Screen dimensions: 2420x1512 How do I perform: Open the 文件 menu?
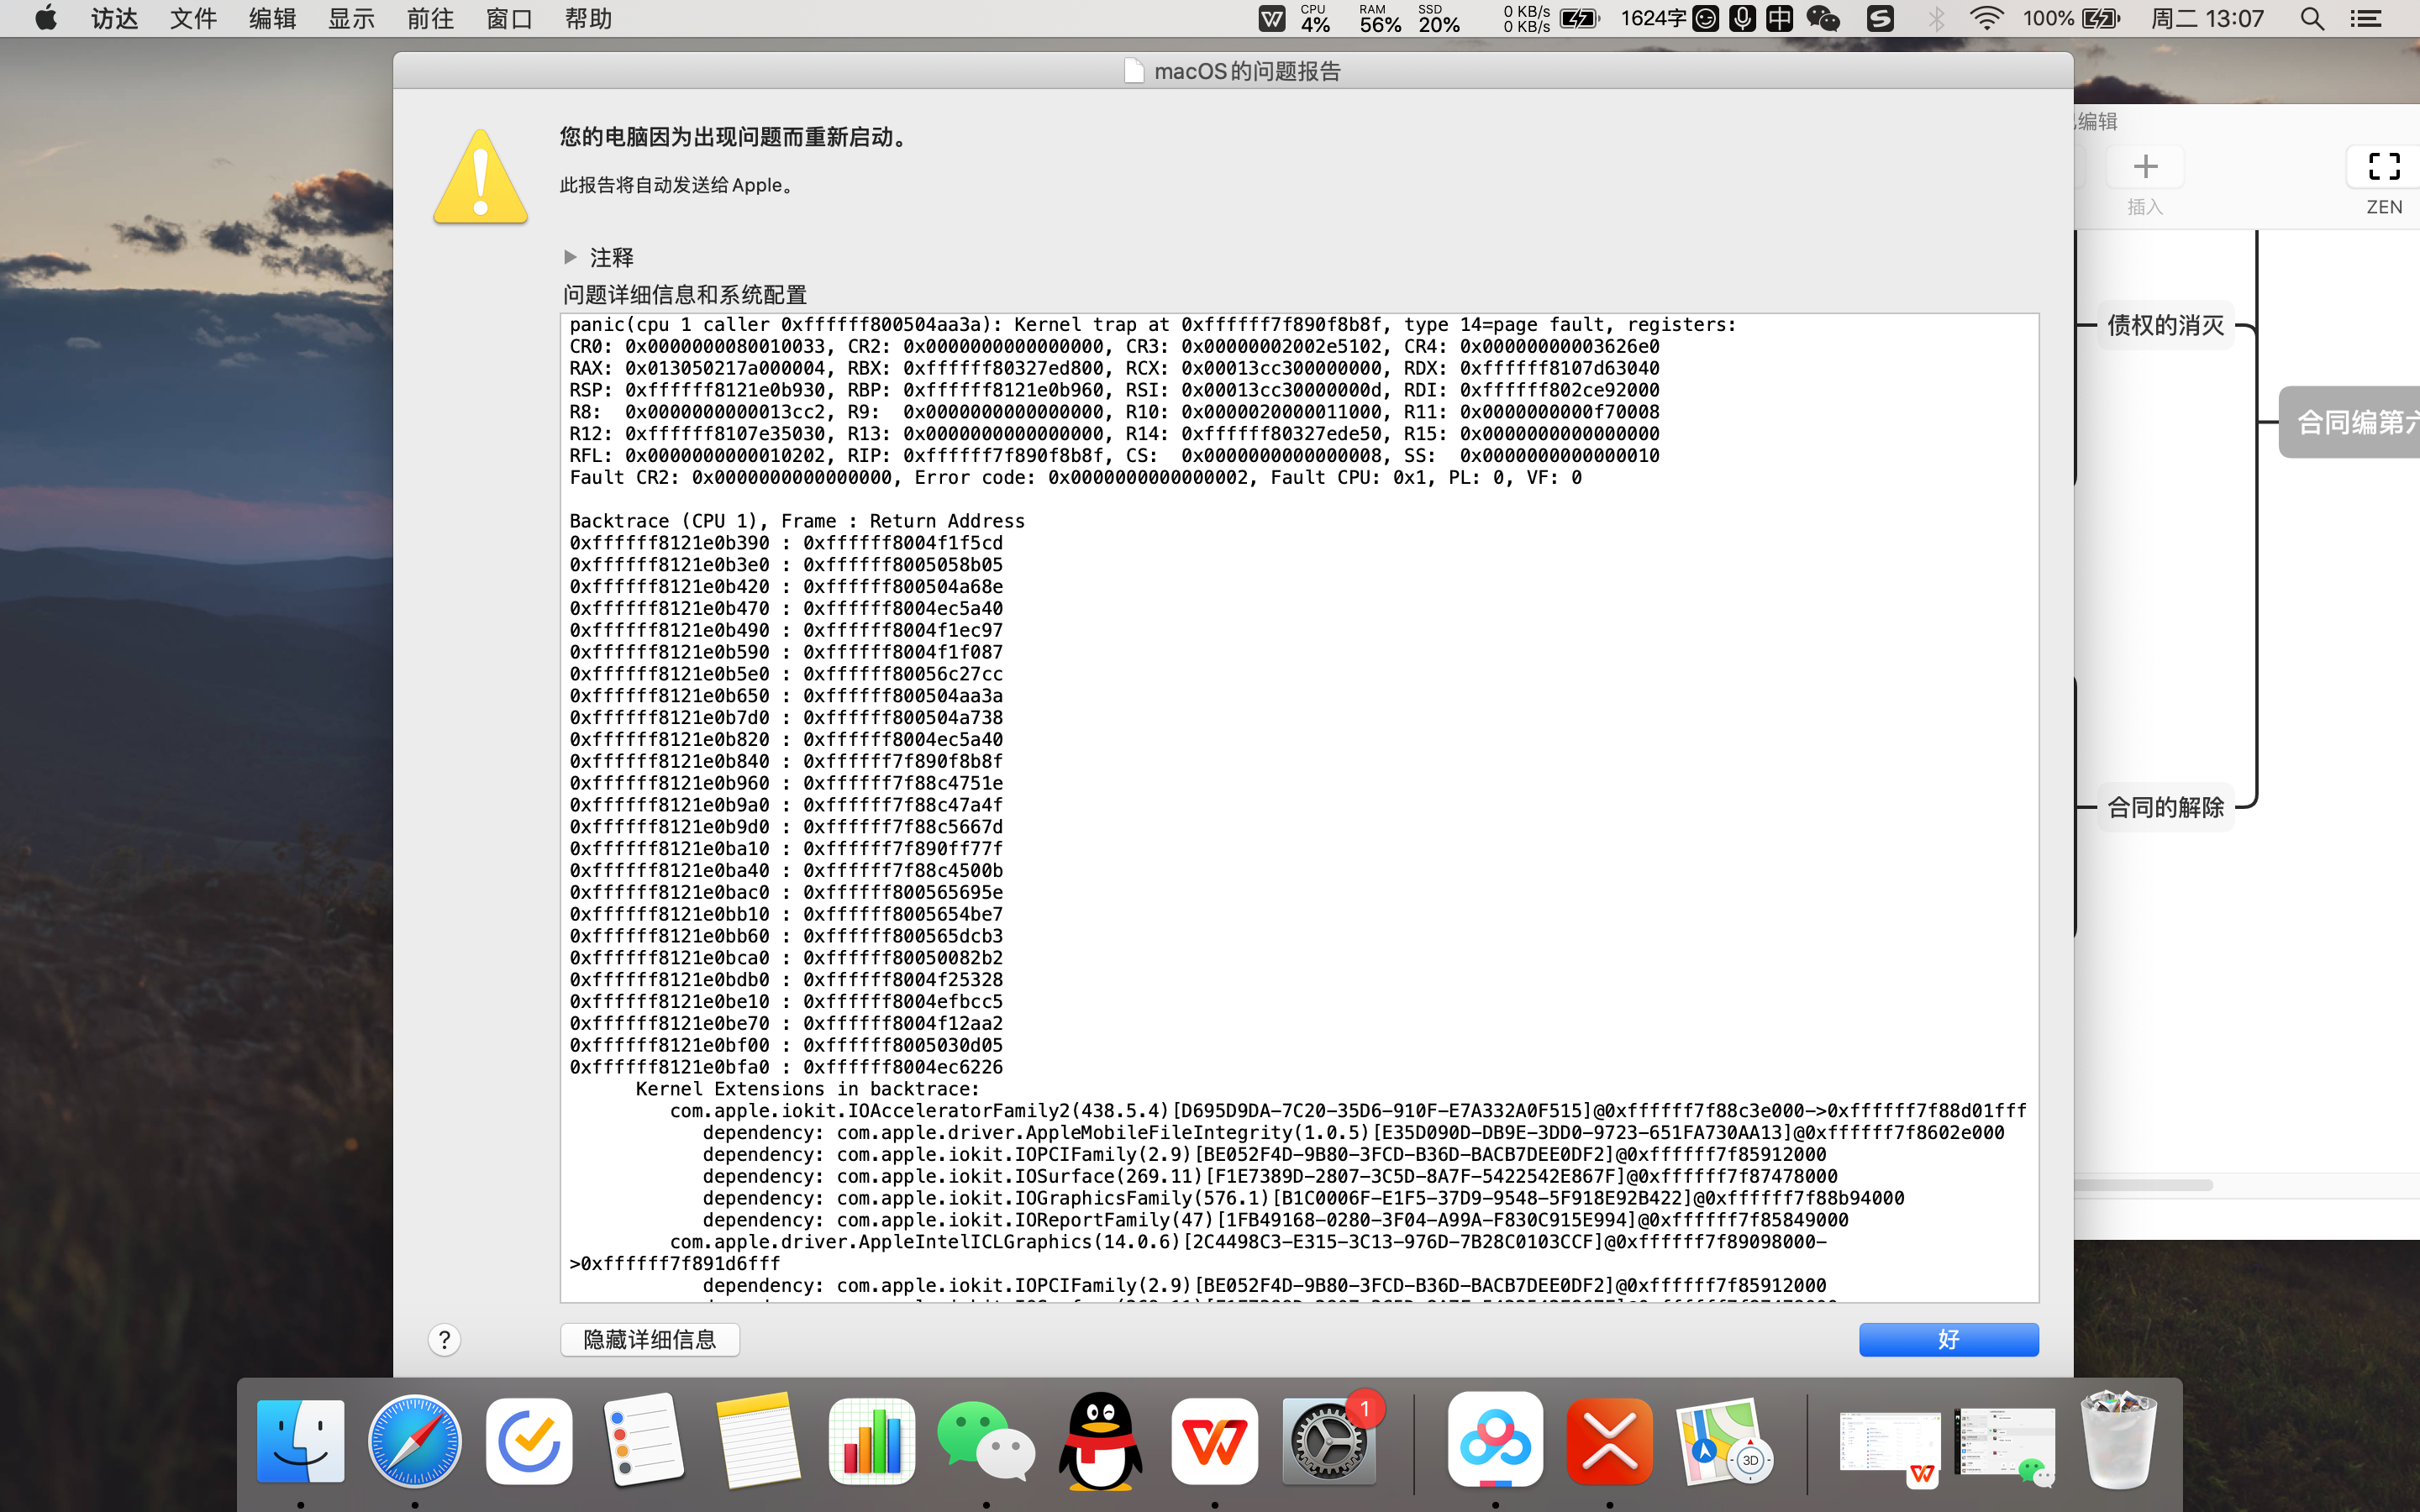pyautogui.click(x=193, y=18)
